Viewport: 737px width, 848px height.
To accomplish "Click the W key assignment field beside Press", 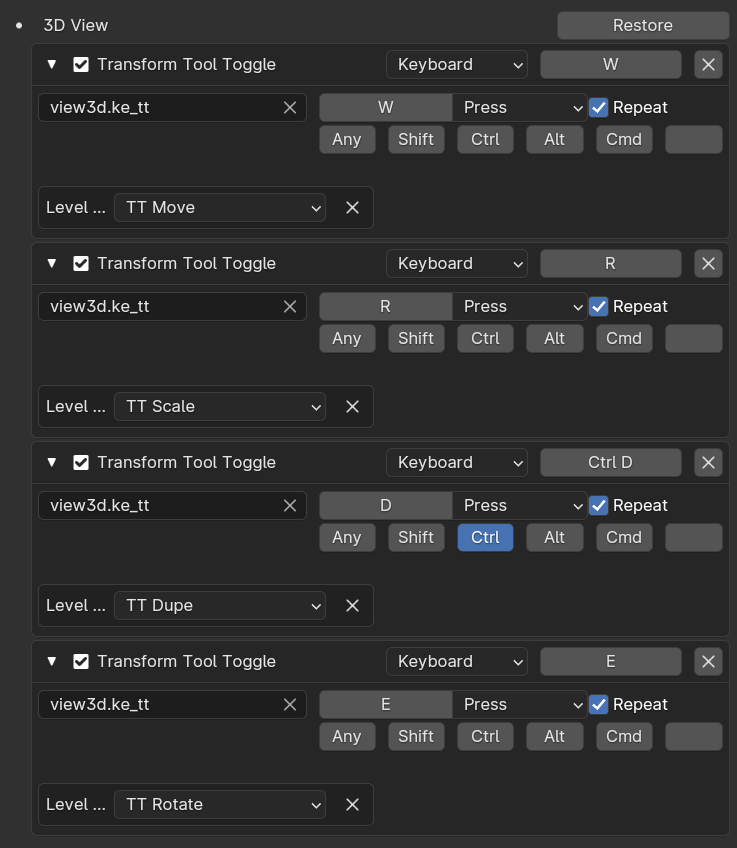I will [x=386, y=108].
